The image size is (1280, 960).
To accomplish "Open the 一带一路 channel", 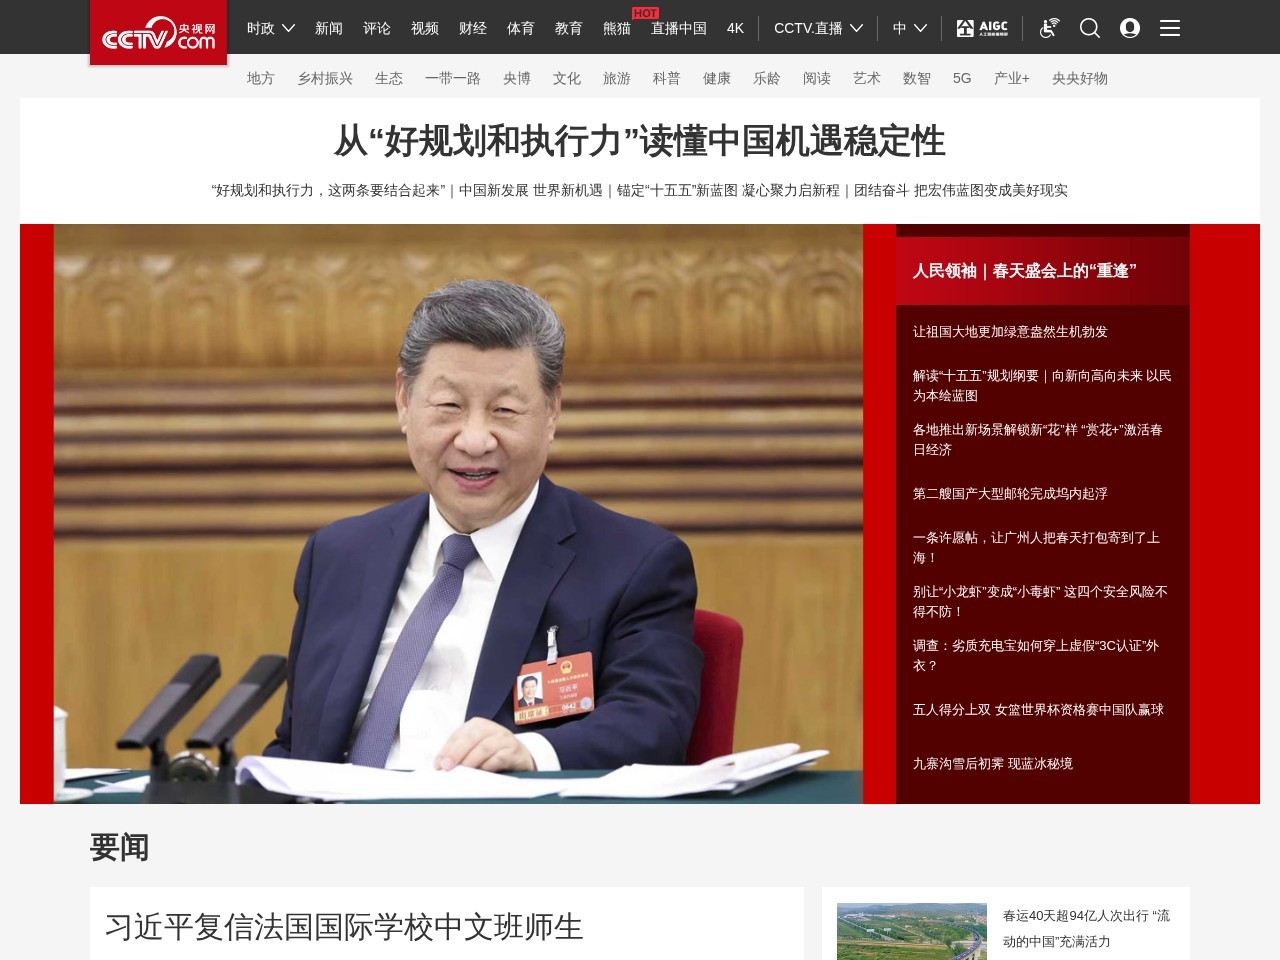I will [x=455, y=78].
